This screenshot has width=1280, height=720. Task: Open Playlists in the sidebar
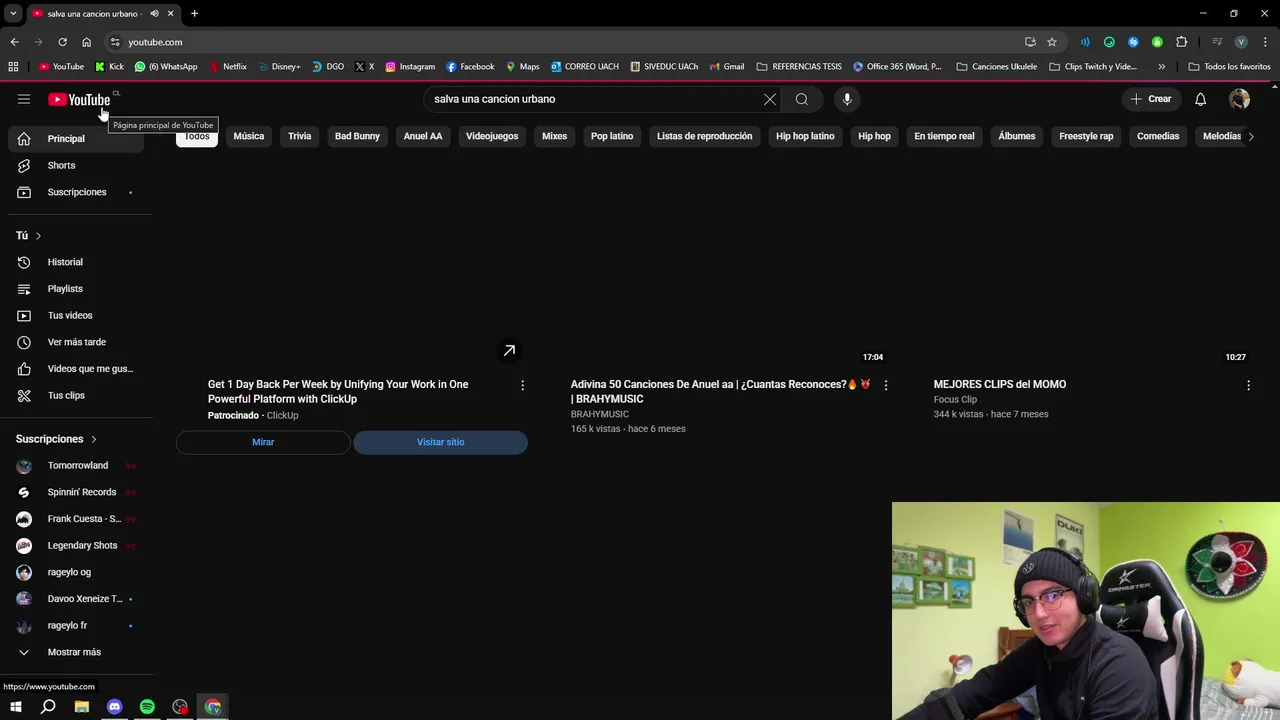coord(76,289)
